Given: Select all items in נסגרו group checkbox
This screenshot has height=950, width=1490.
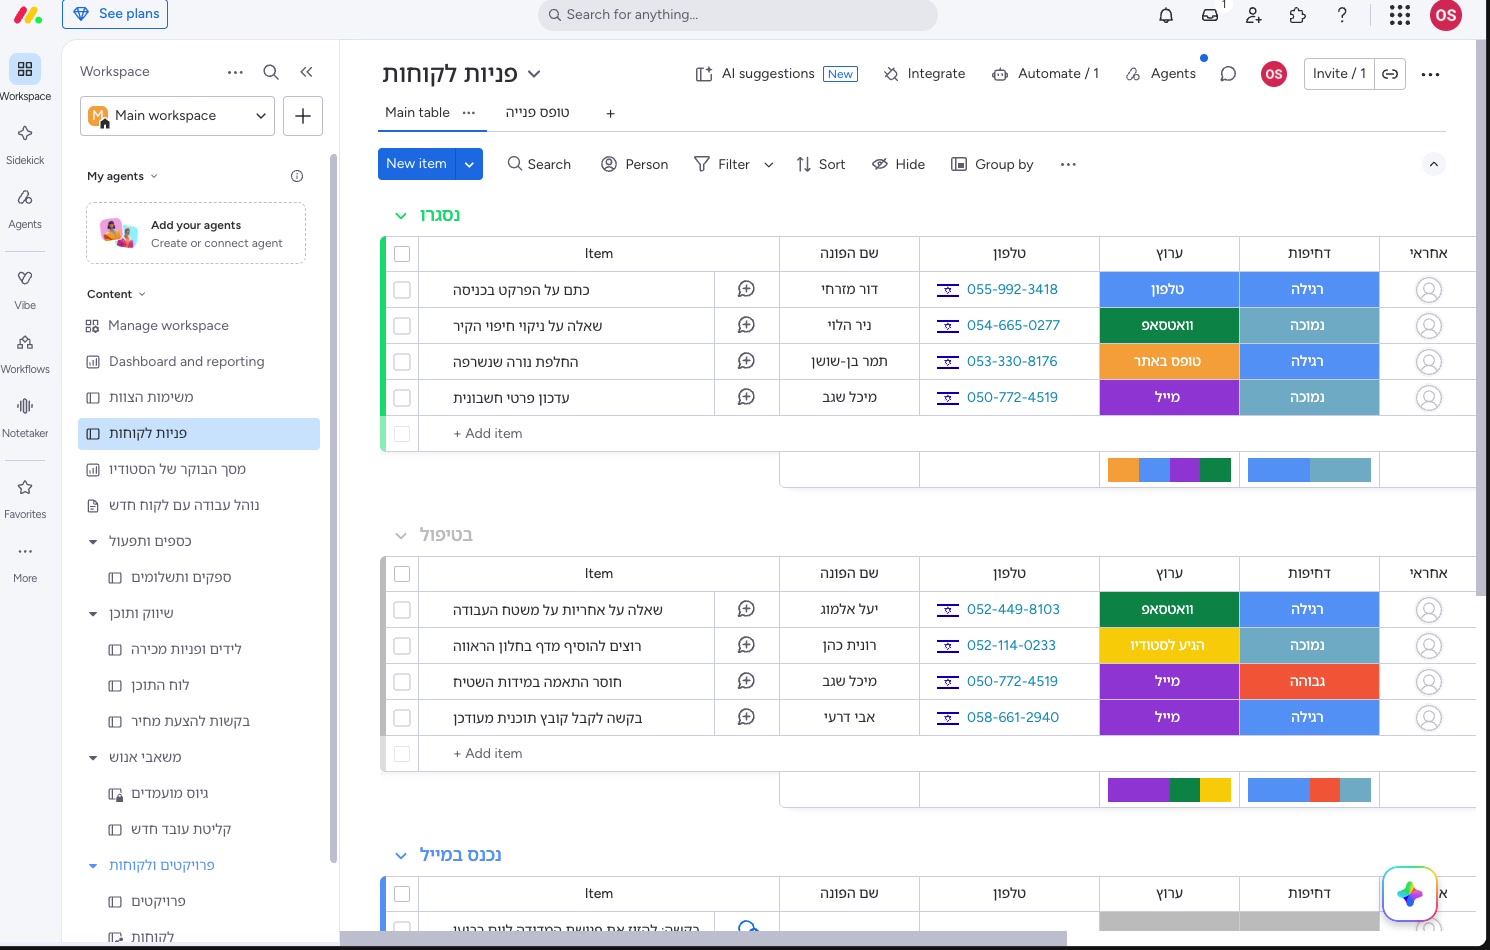Looking at the screenshot, I should pyautogui.click(x=402, y=254).
